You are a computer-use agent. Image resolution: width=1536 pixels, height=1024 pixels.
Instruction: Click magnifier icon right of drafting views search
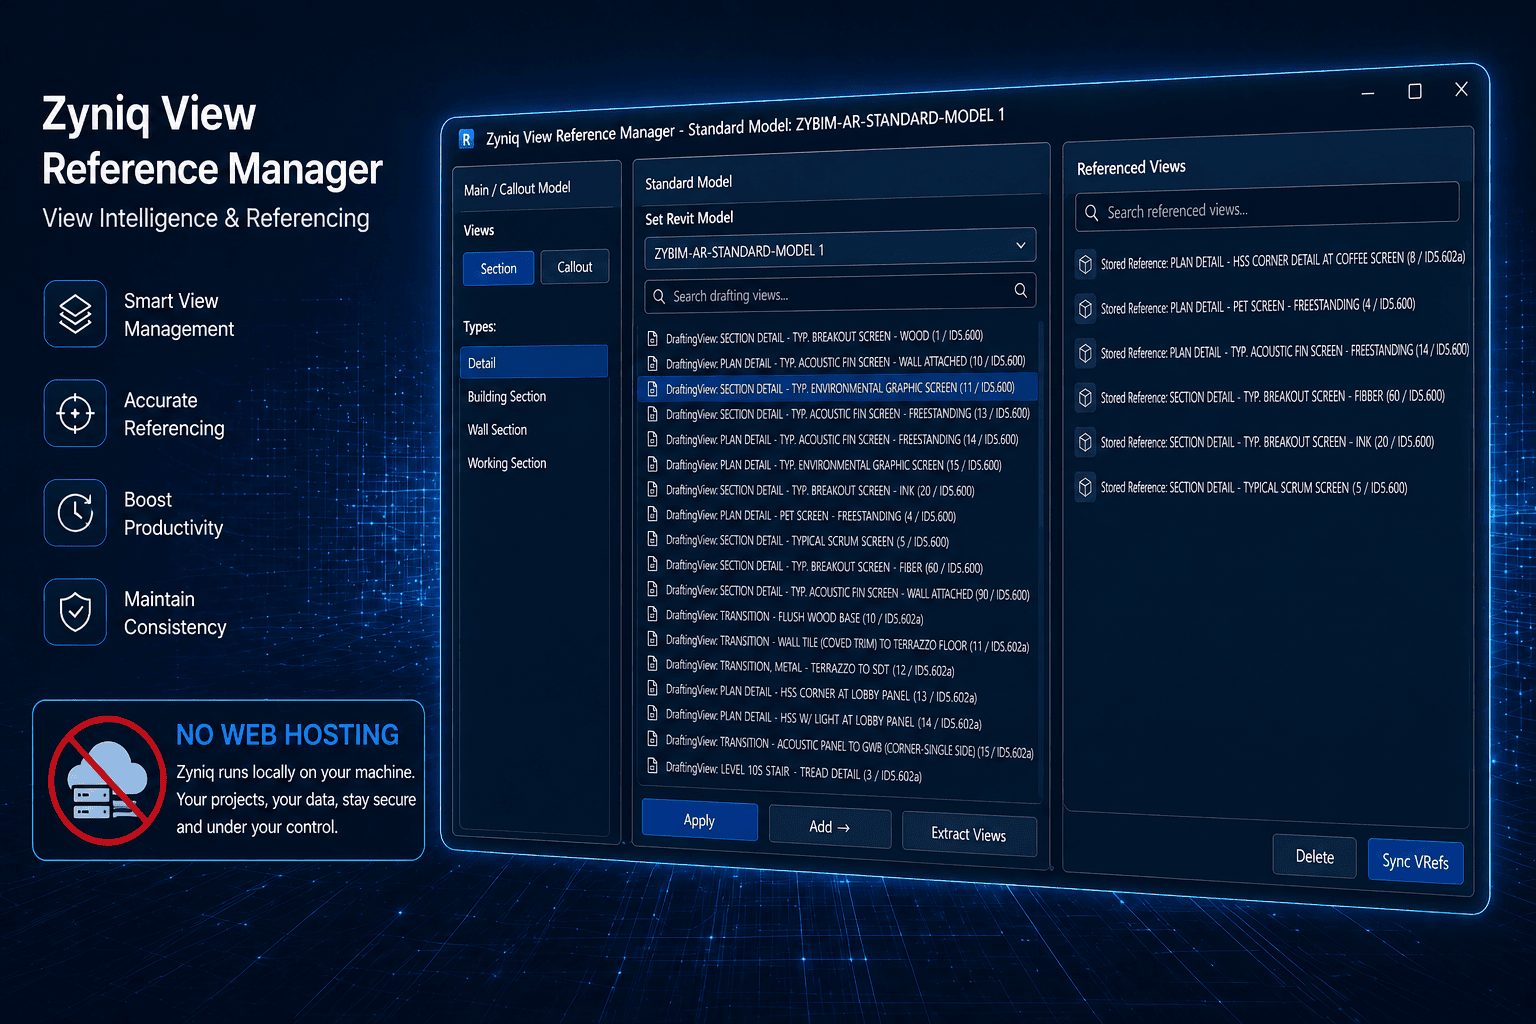tap(1020, 290)
